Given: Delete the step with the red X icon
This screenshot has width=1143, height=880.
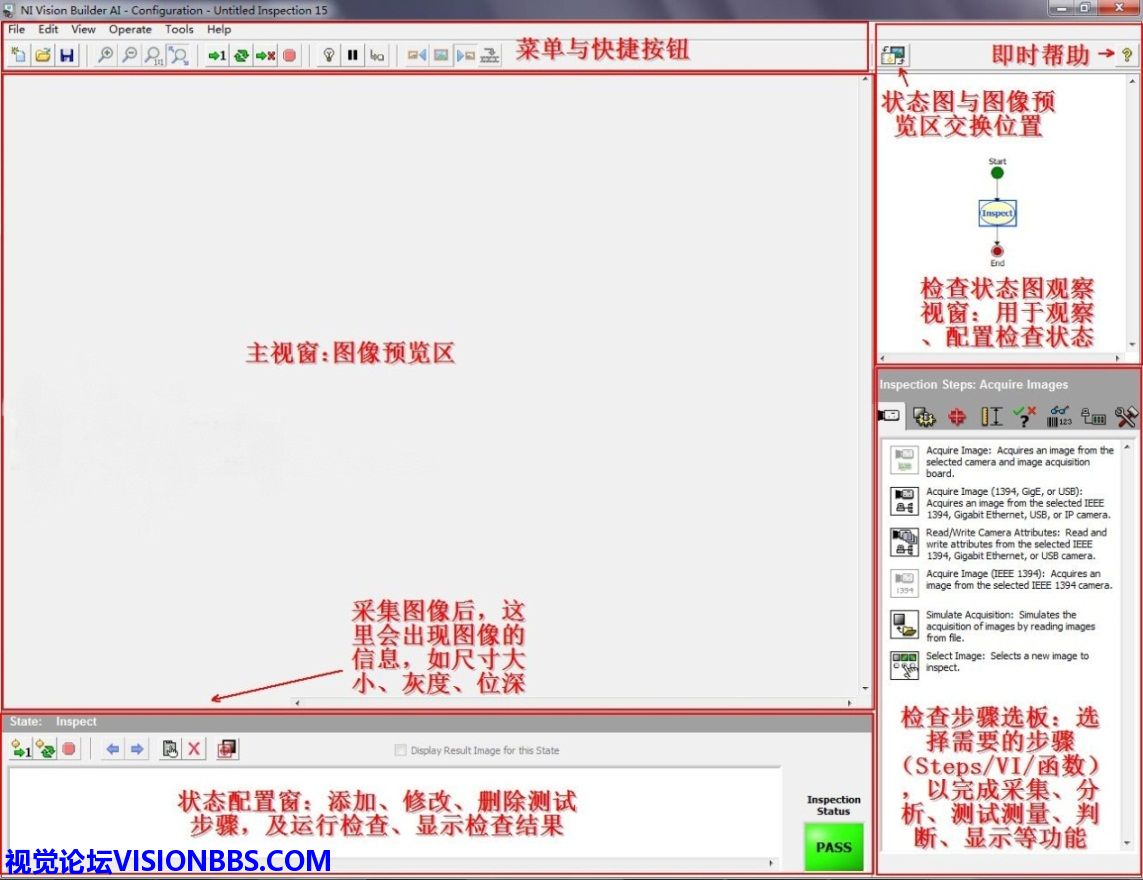Looking at the screenshot, I should [x=194, y=749].
